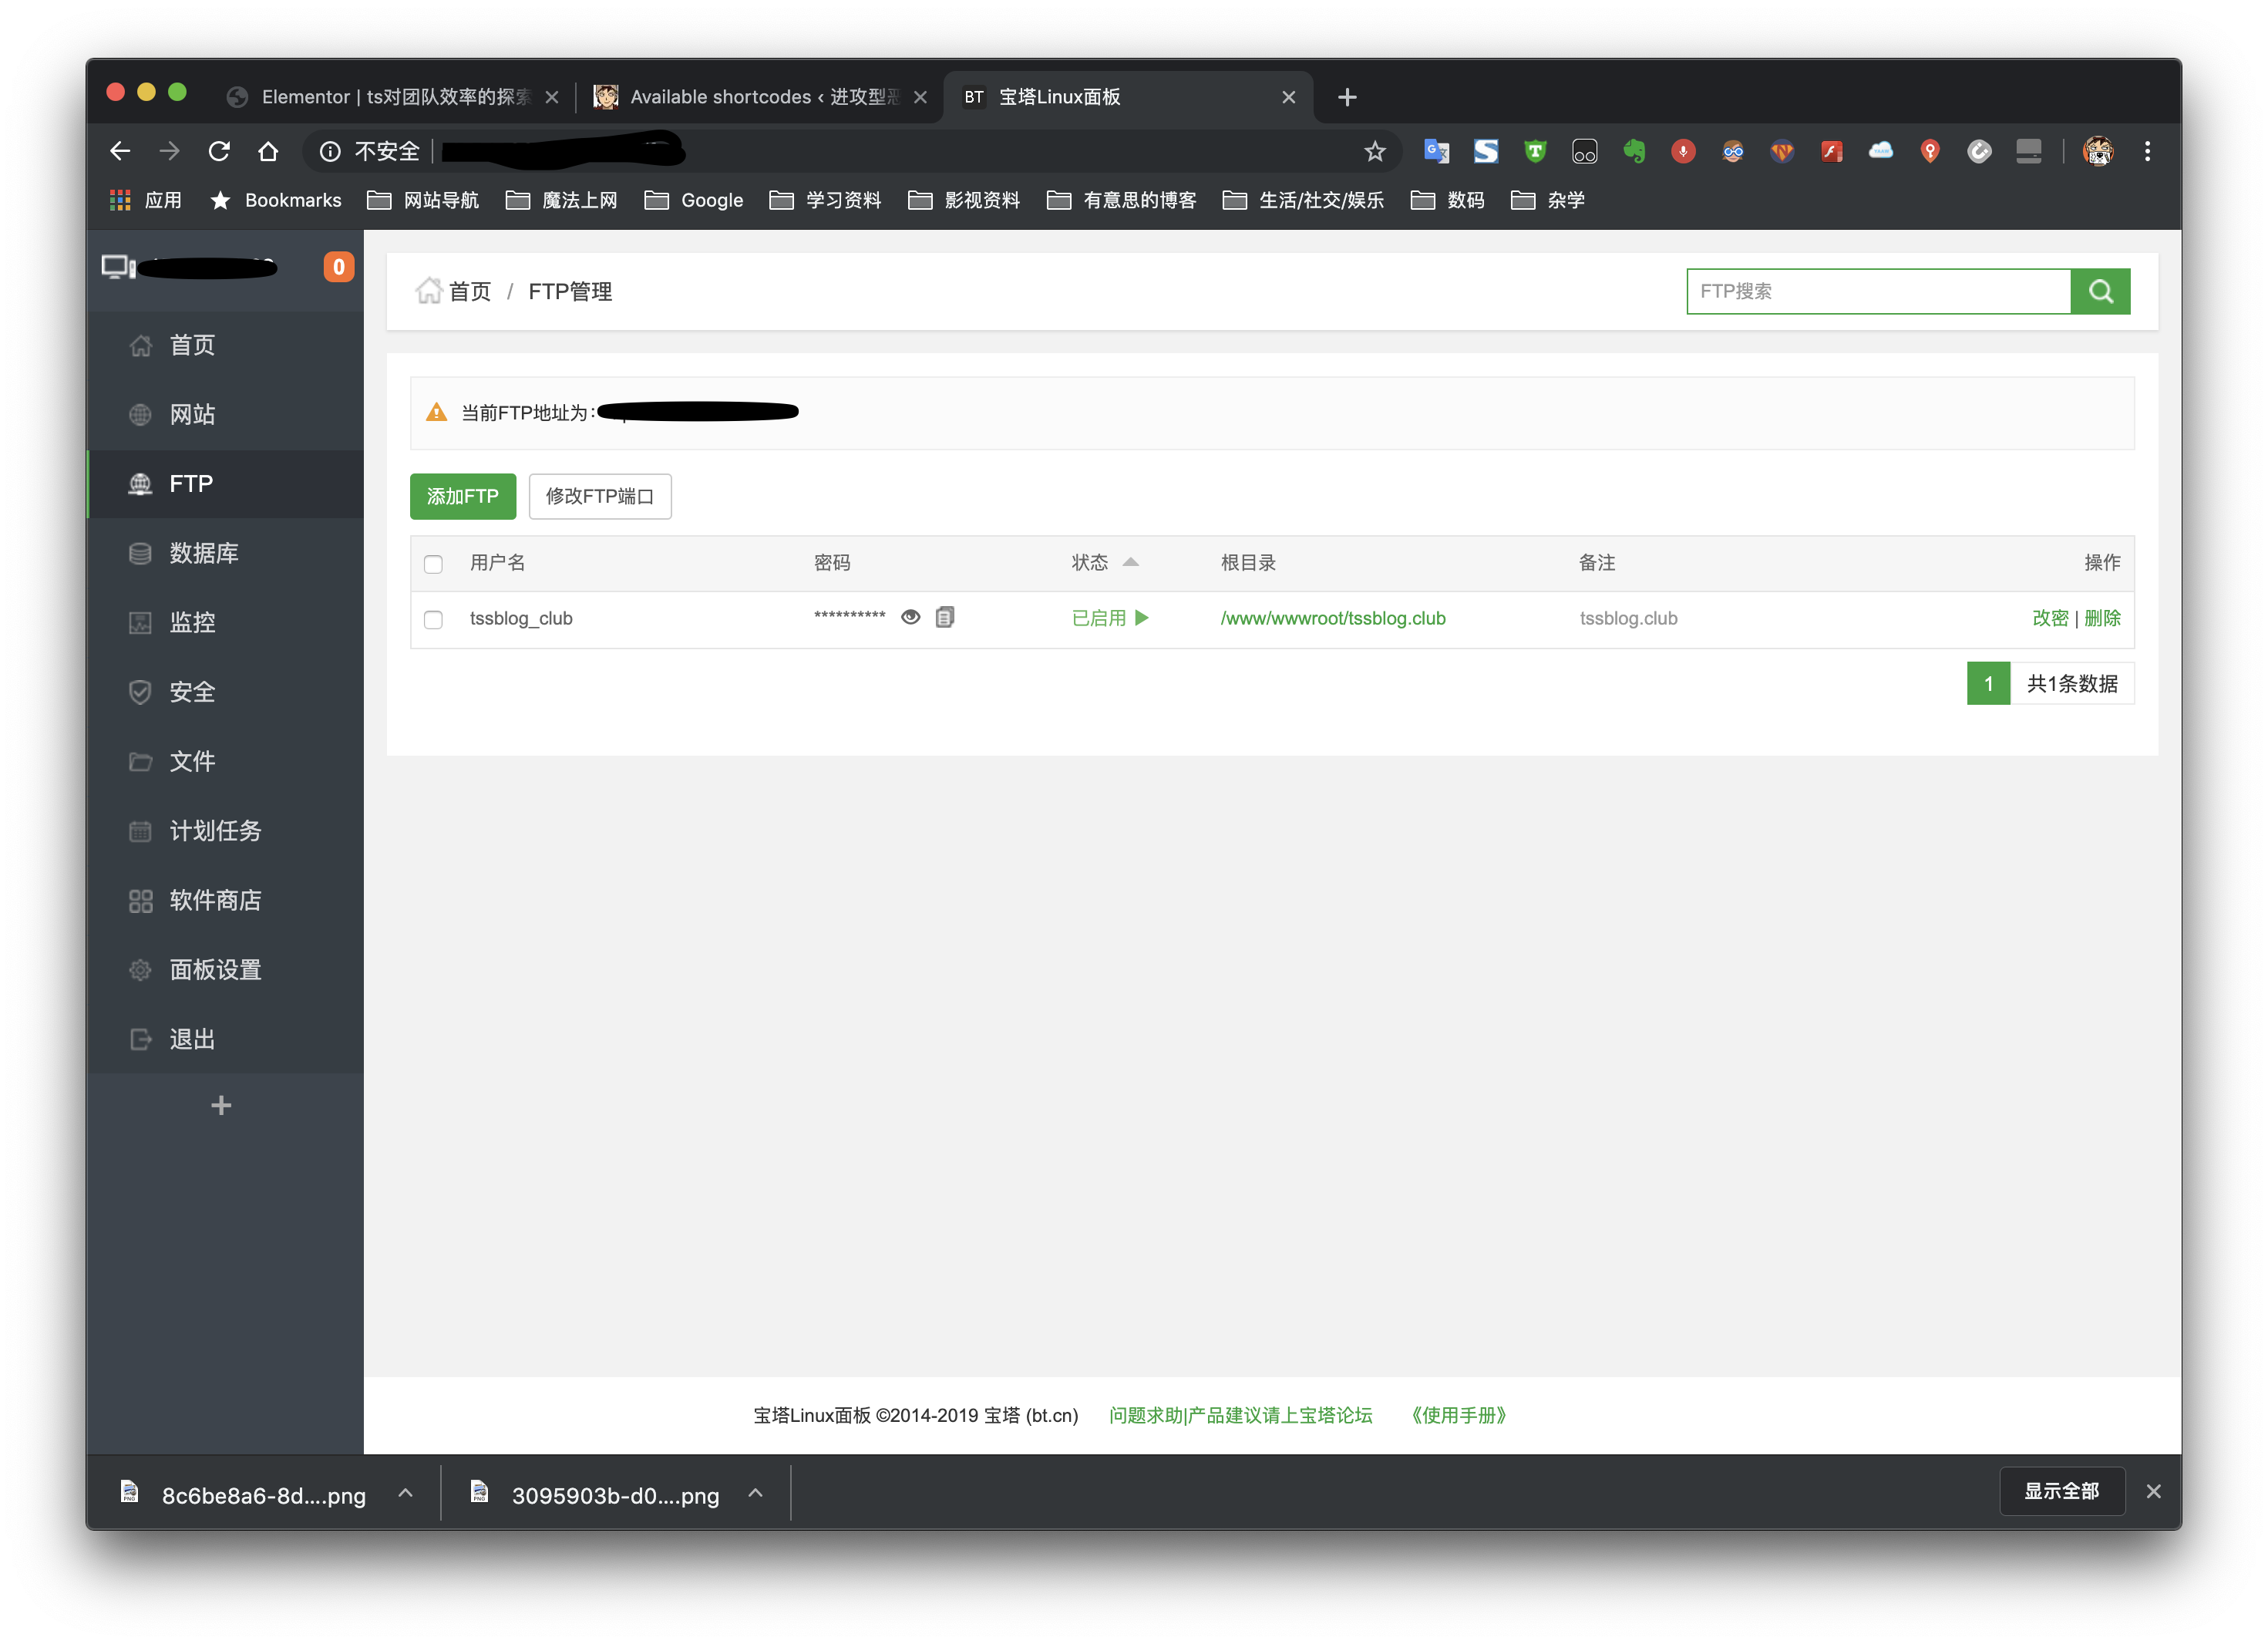Go to 安全 security sidebar section

[x=193, y=692]
